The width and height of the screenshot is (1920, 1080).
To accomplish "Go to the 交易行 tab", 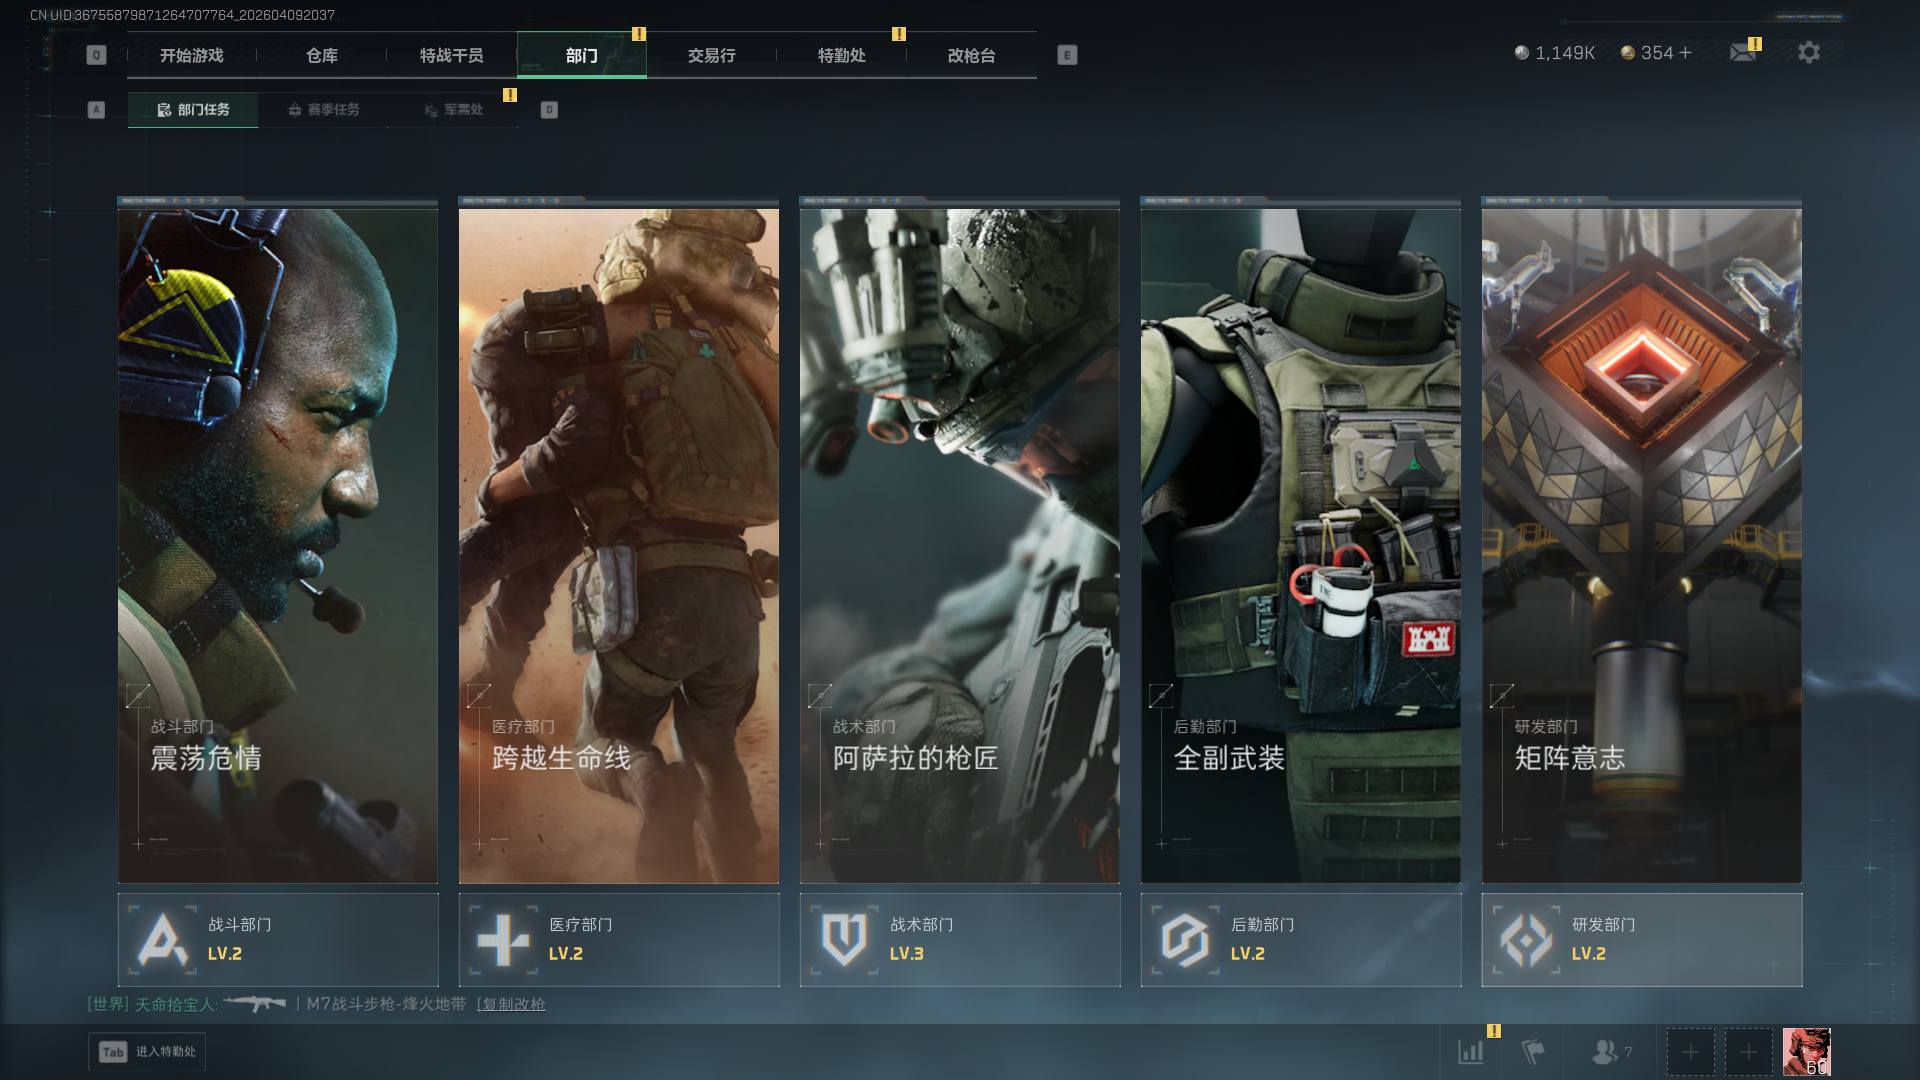I will pos(711,55).
